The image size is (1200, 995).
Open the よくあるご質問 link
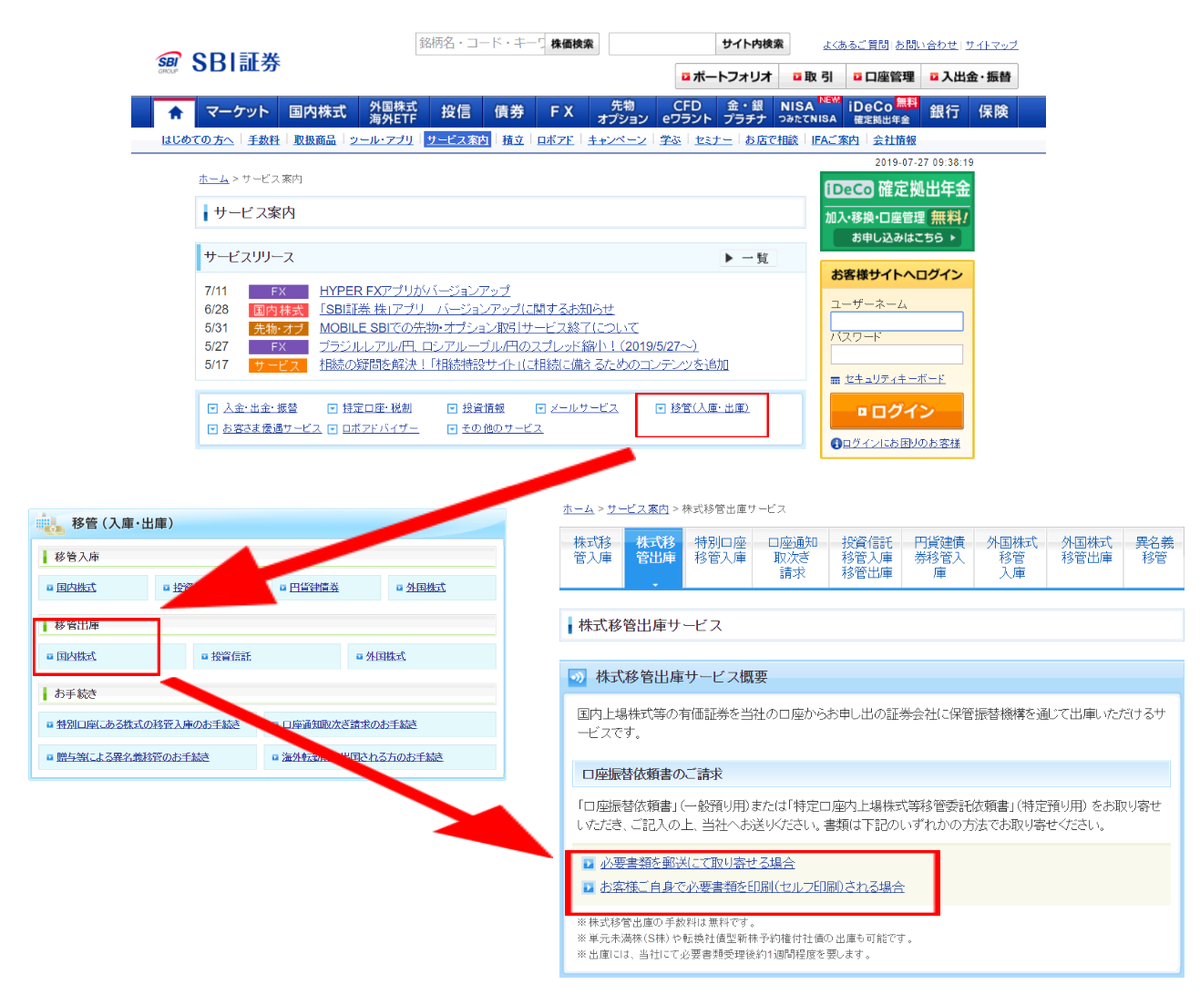pos(855,45)
